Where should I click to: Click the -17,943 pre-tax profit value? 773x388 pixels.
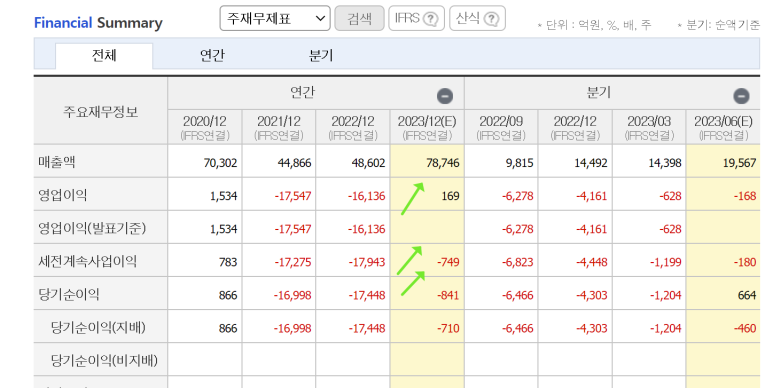pos(367,262)
